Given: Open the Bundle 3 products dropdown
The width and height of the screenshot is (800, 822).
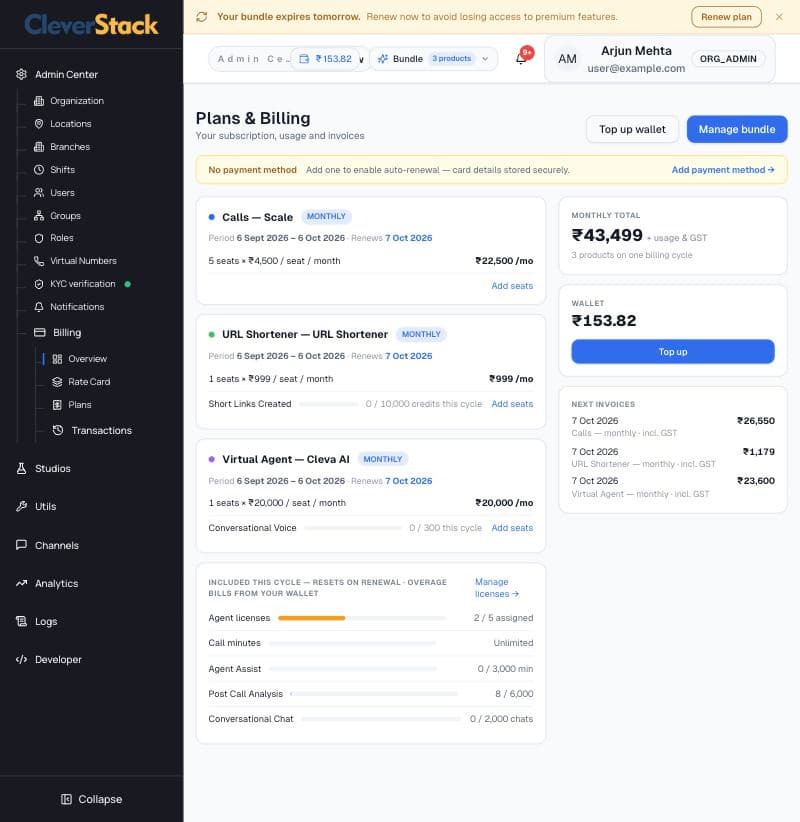Looking at the screenshot, I should pyautogui.click(x=434, y=59).
